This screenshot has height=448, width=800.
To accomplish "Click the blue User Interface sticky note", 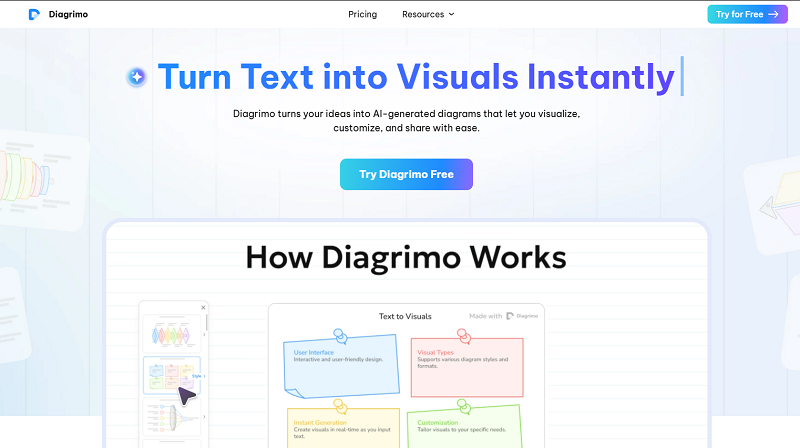I will (x=341, y=366).
